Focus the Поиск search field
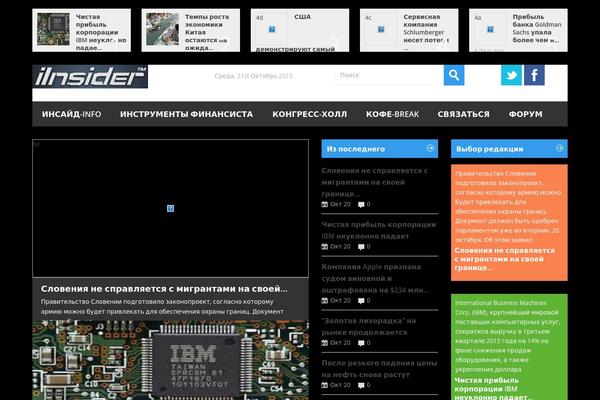 click(390, 75)
